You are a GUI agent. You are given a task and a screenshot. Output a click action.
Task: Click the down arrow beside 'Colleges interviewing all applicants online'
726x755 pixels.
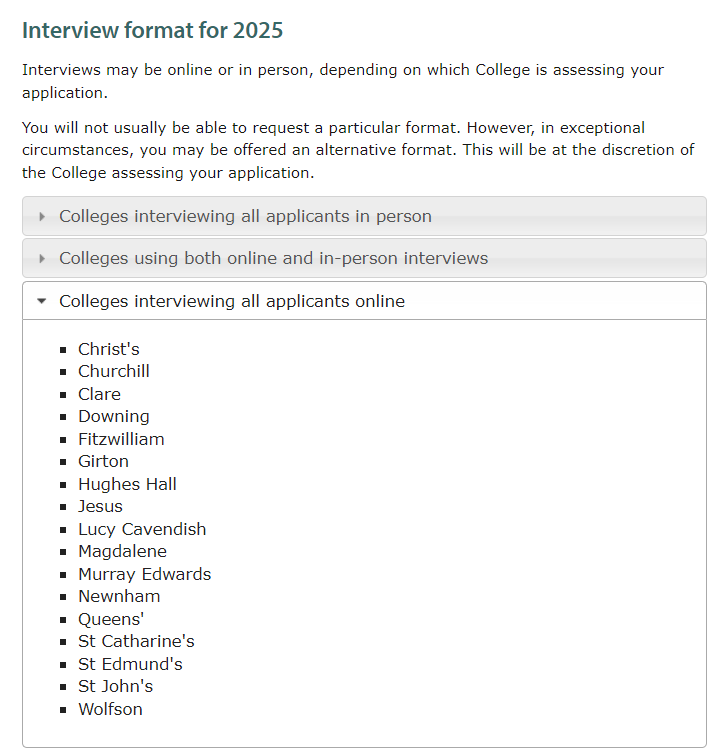click(41, 301)
